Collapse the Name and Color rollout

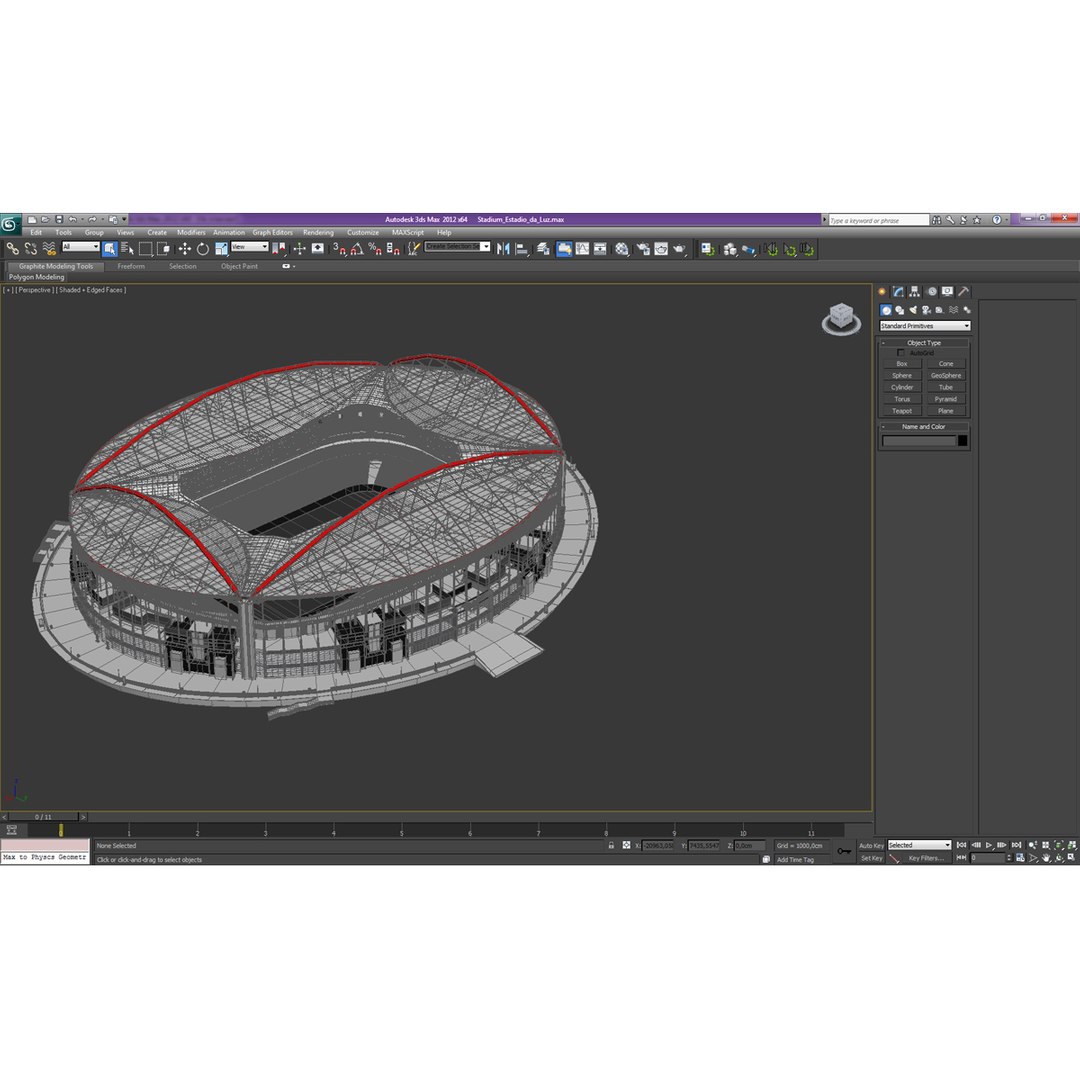[924, 426]
